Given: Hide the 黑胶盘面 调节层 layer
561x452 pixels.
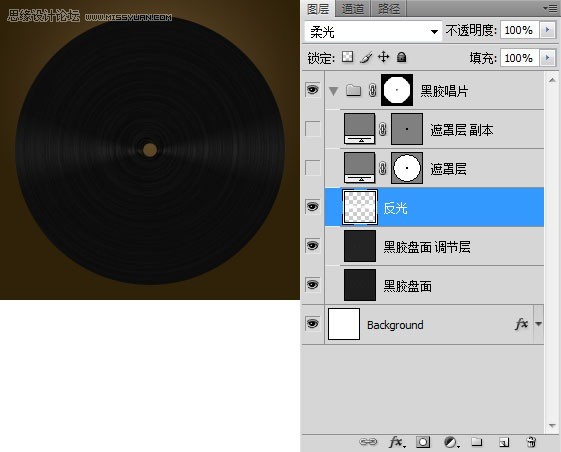Looking at the screenshot, I should tap(312, 246).
